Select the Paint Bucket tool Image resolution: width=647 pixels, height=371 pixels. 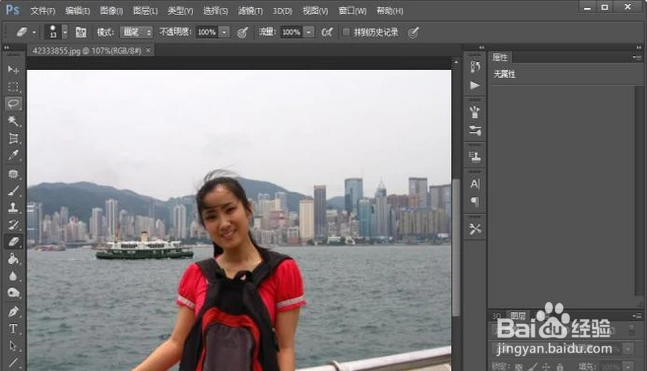(13, 259)
